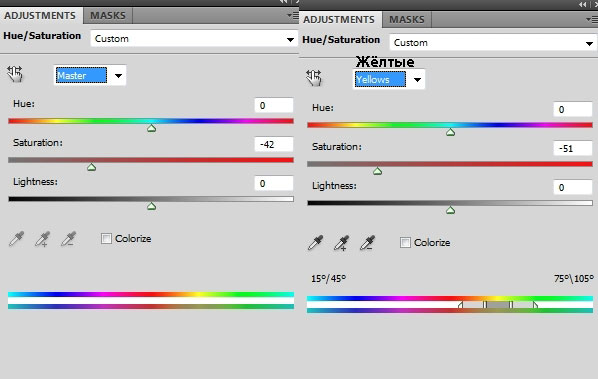Click the gray yellow-range bar between color strips

click(498, 305)
